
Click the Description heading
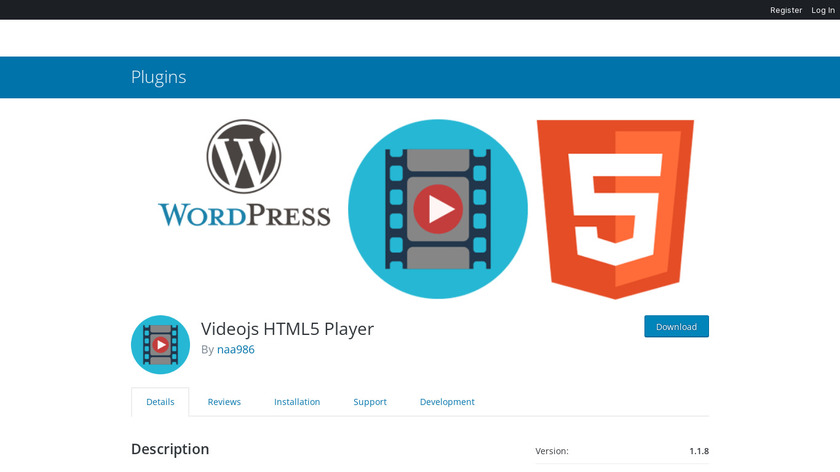(170, 449)
